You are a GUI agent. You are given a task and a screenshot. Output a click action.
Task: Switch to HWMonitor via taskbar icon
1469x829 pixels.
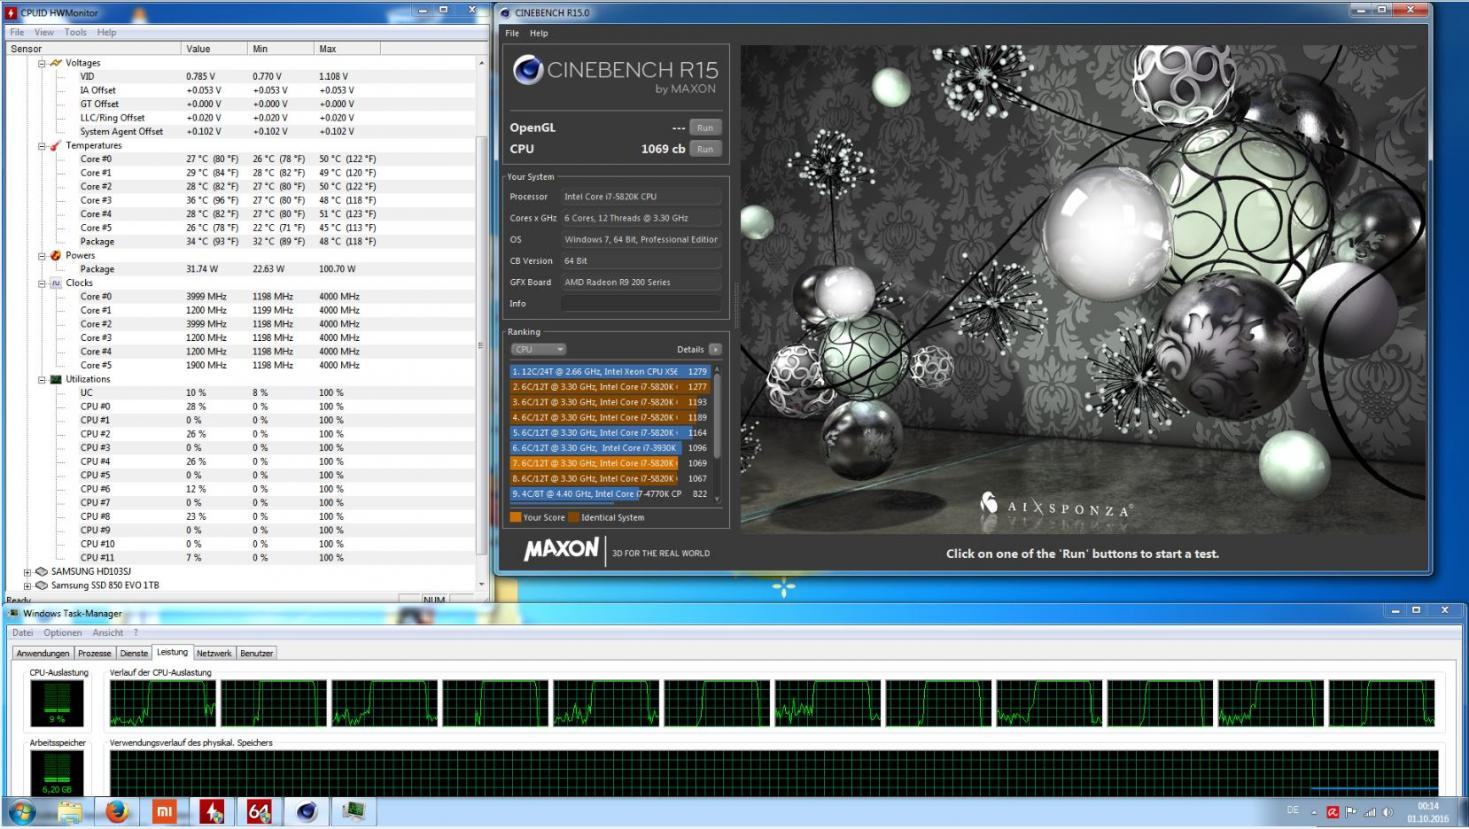click(x=211, y=811)
